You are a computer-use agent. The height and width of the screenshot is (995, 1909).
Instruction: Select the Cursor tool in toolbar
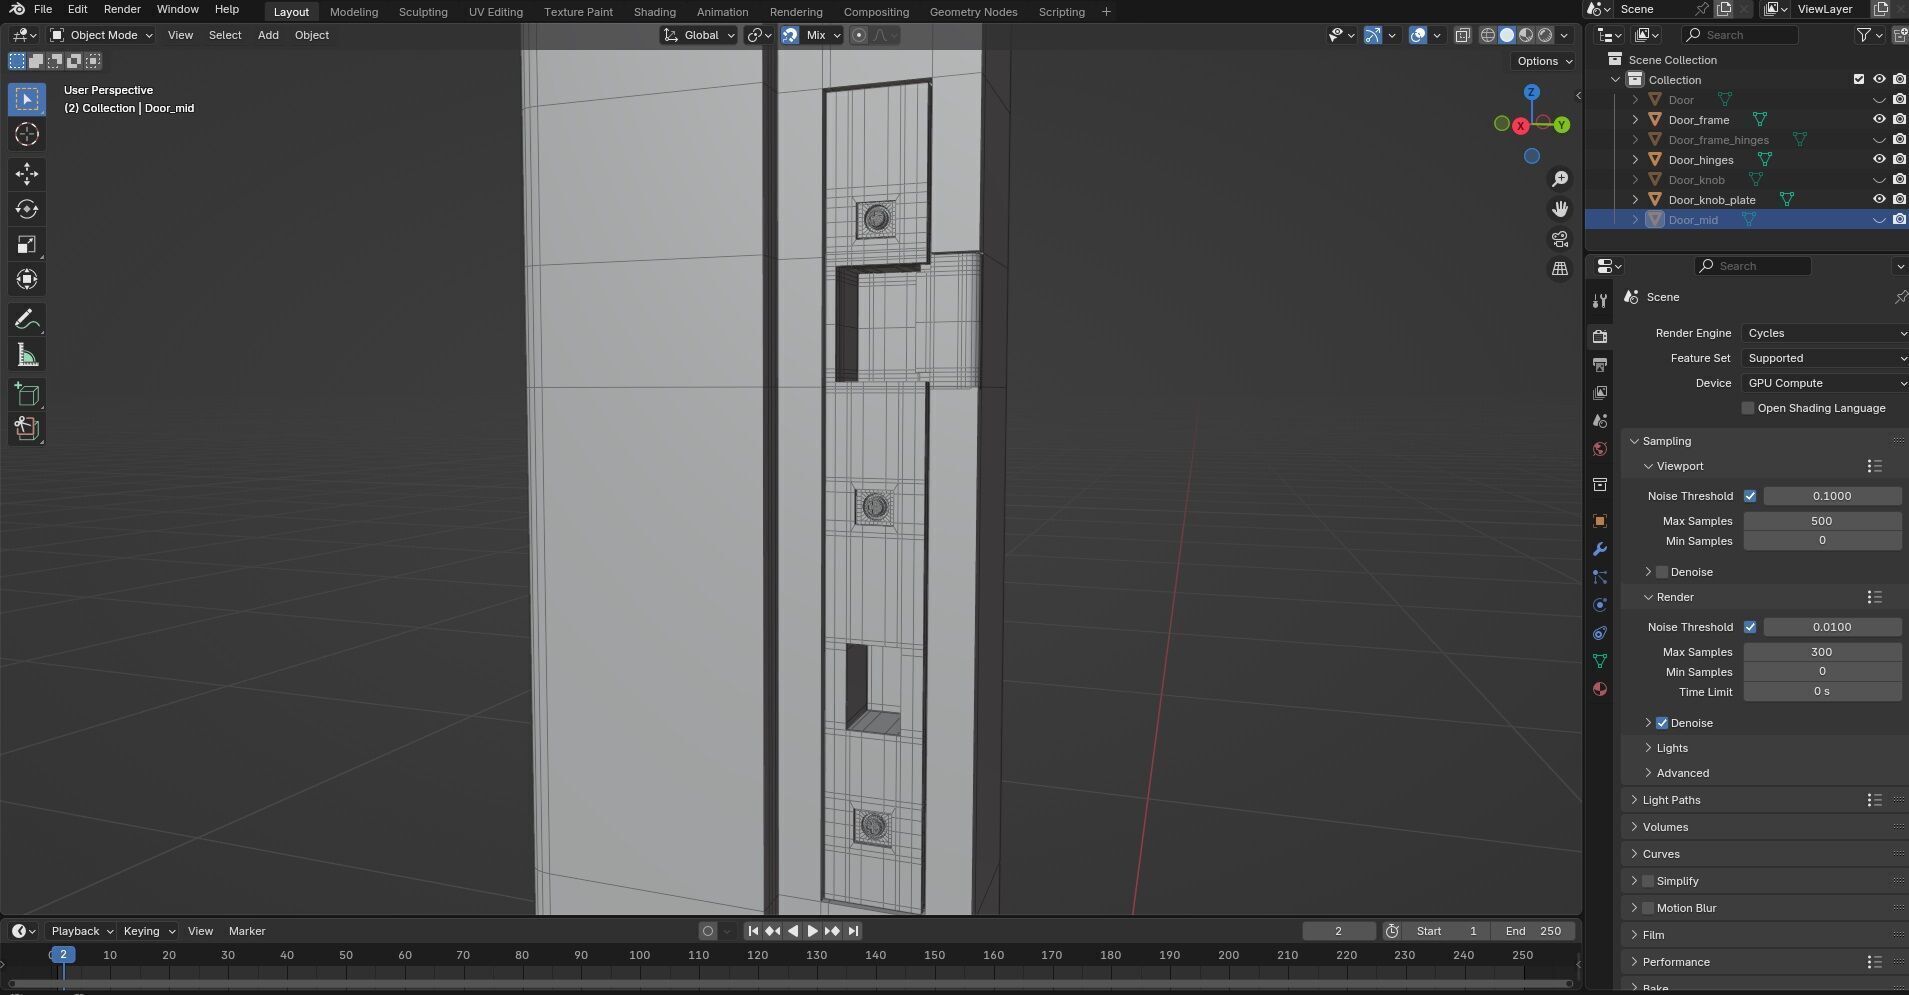tap(27, 134)
